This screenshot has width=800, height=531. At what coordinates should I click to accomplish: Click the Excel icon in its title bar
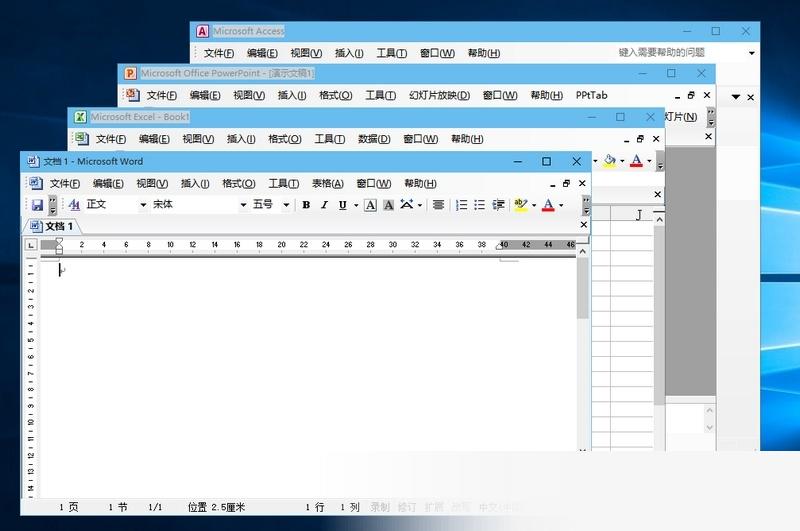pyautogui.click(x=80, y=117)
